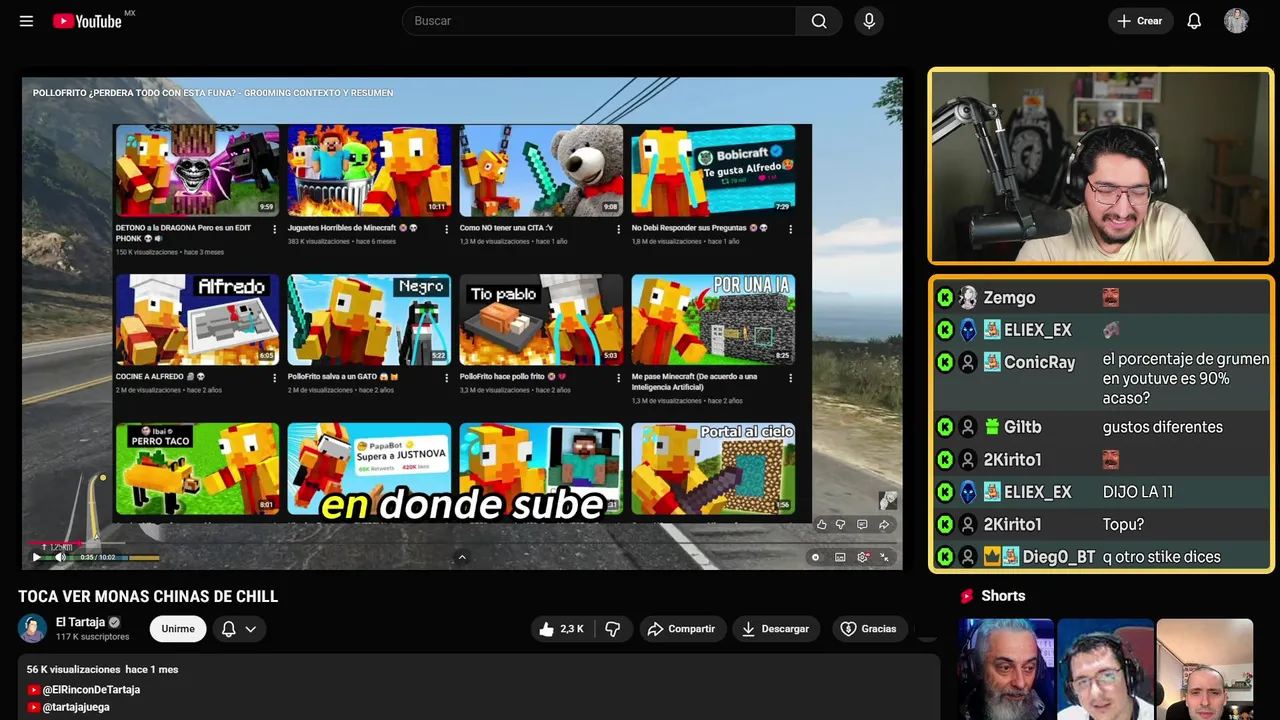Expand the subscription notification chevron
Image resolution: width=1280 pixels, height=720 pixels.
[251, 629]
